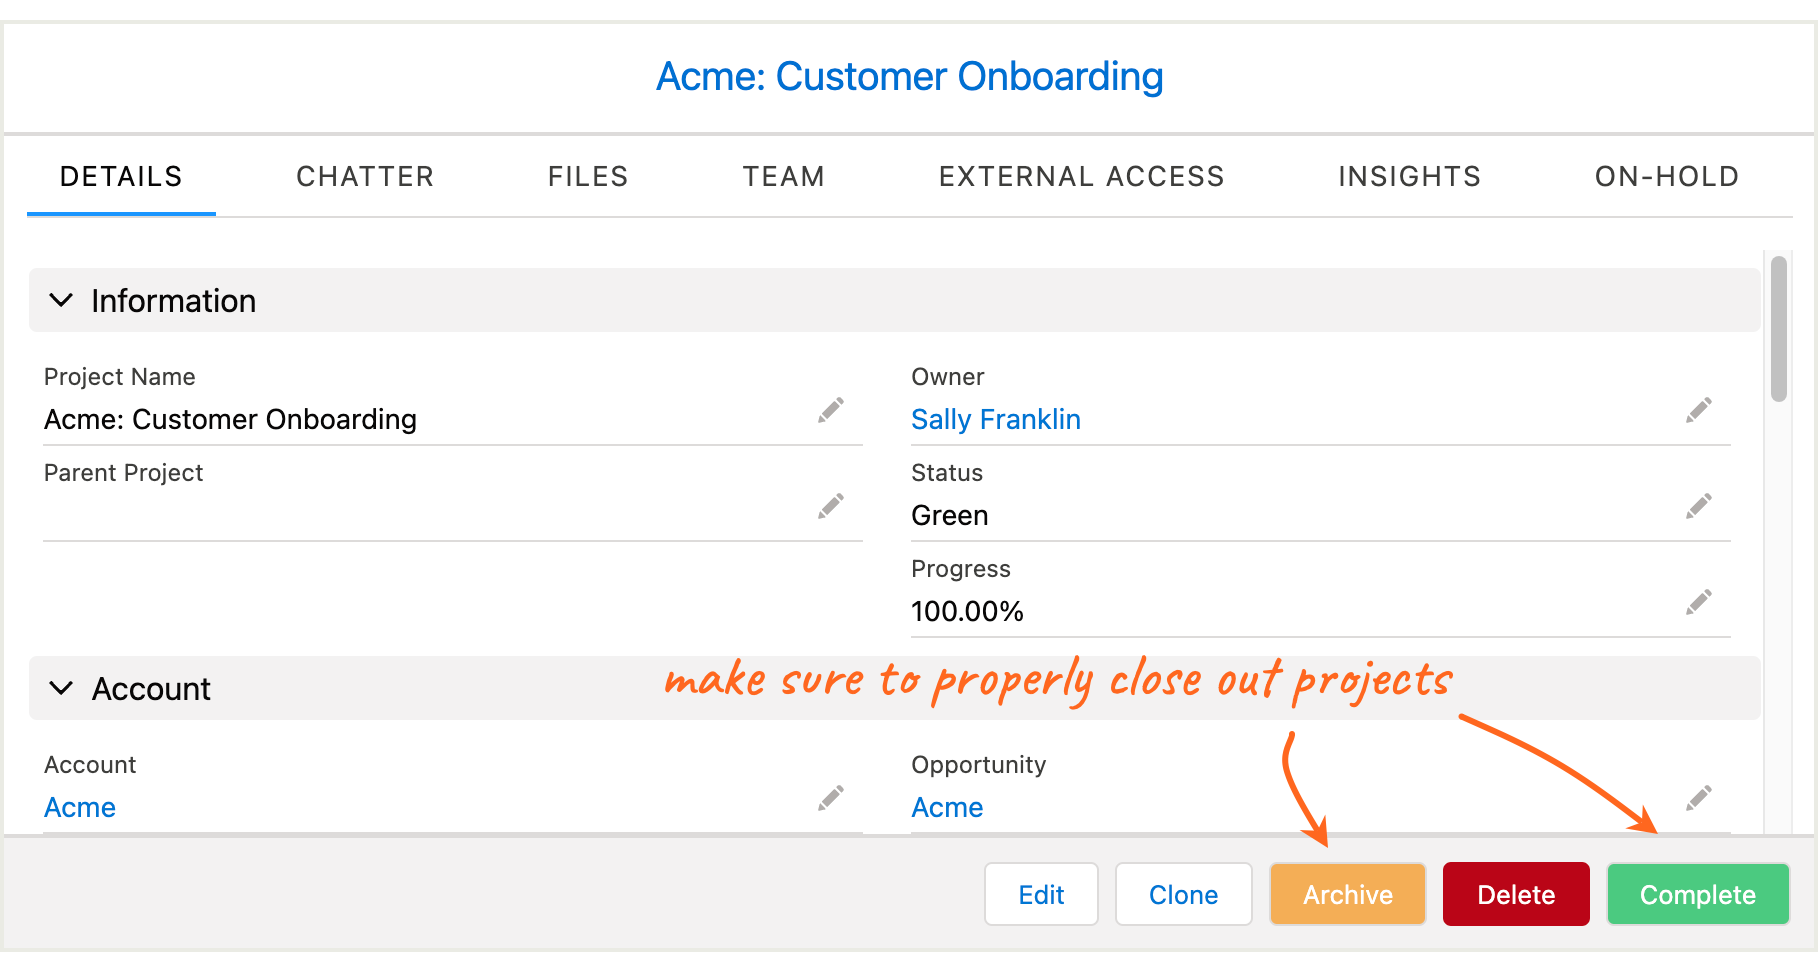1818x980 pixels.
Task: Collapse the Account section
Action: click(61, 688)
